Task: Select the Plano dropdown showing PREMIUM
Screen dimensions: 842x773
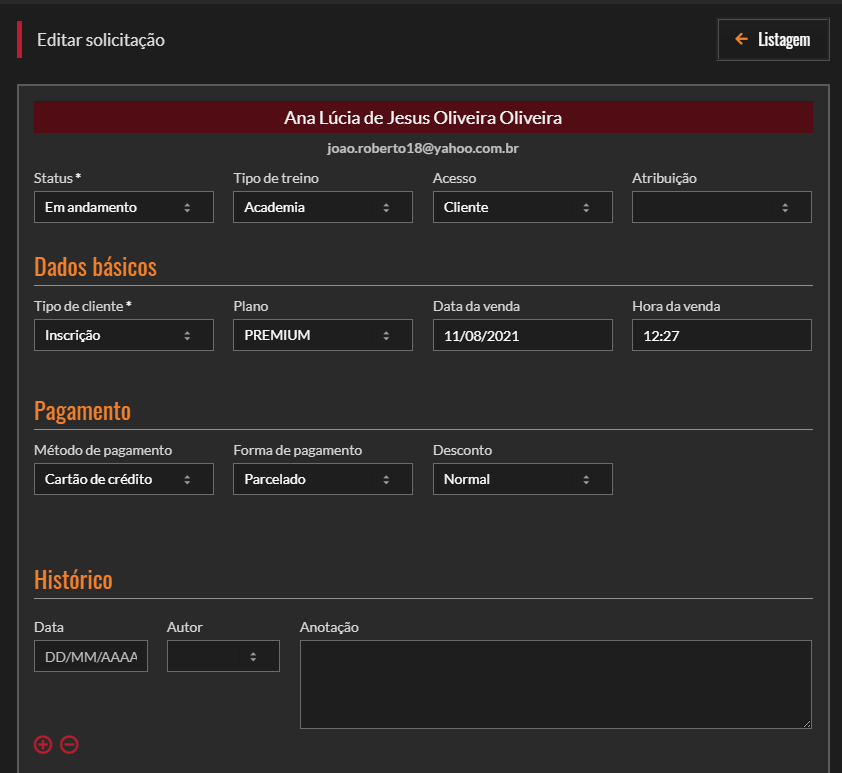Action: [322, 335]
